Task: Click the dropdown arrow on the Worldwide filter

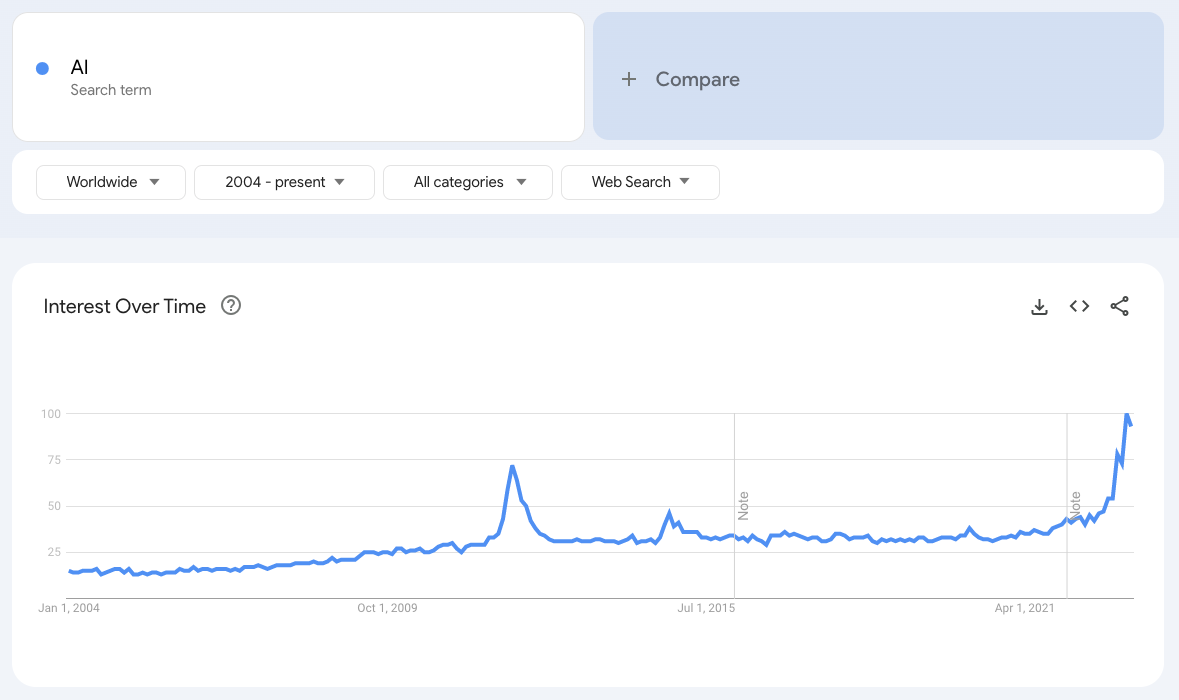Action: (x=155, y=182)
